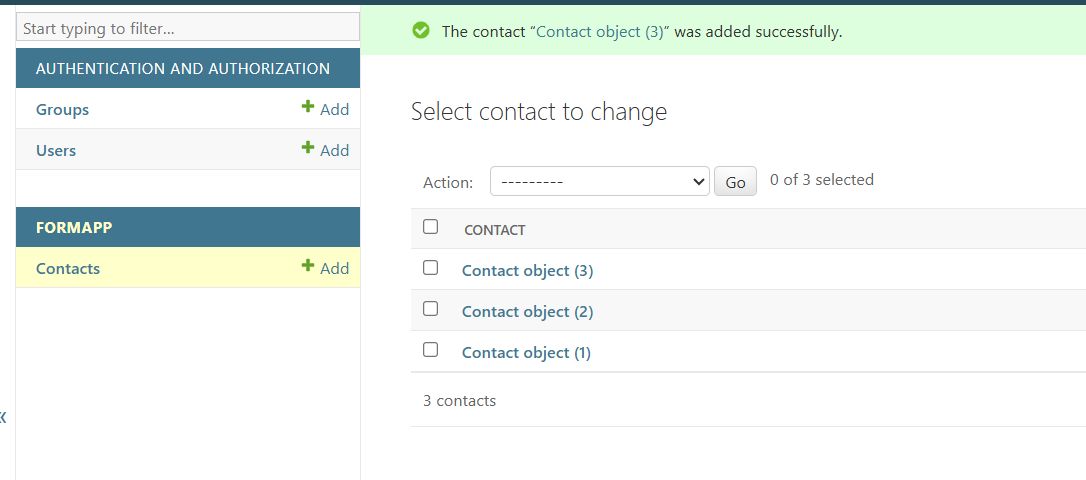Image resolution: width=1086 pixels, height=480 pixels.
Task: Open the Groups model link in sidebar
Action: coord(62,109)
